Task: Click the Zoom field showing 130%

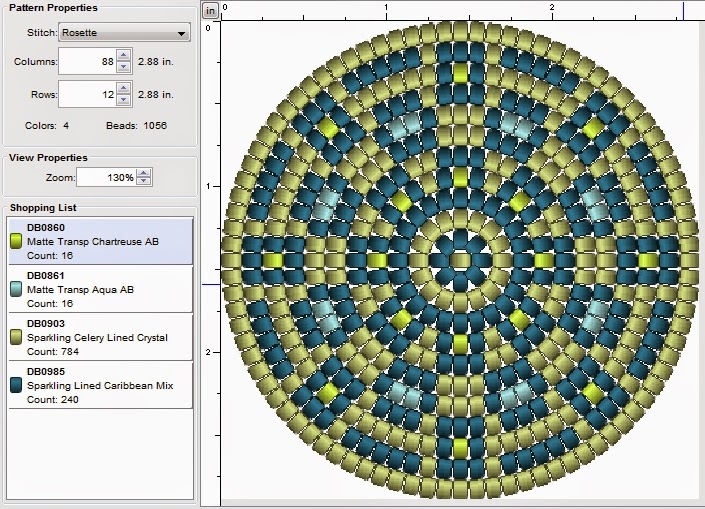Action: point(106,177)
